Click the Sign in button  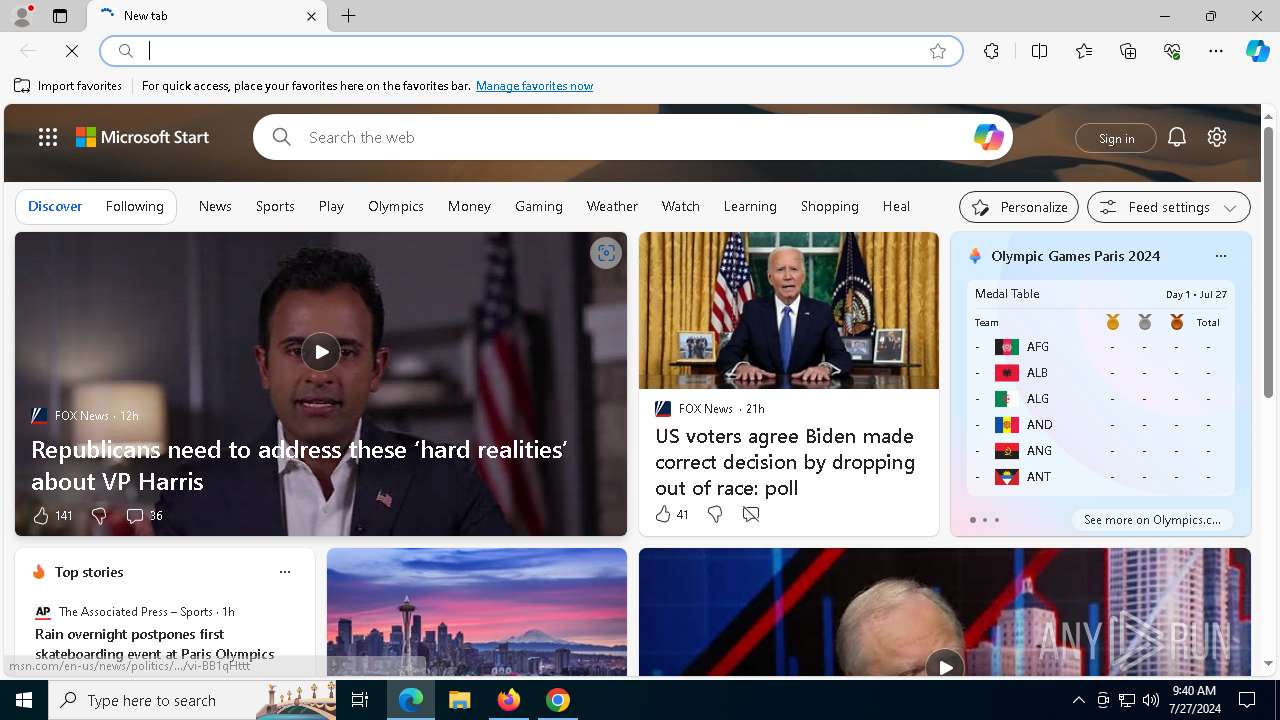point(1116,138)
